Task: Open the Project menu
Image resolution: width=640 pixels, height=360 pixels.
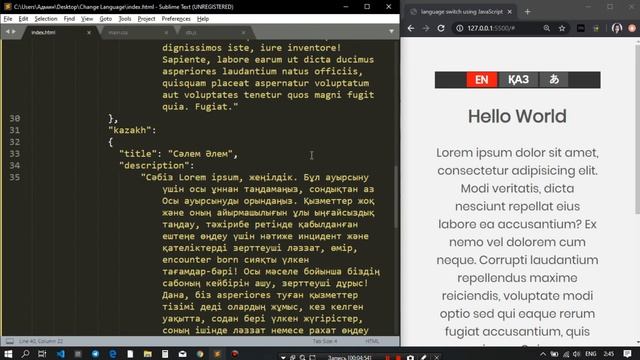Action: pyautogui.click(x=146, y=19)
